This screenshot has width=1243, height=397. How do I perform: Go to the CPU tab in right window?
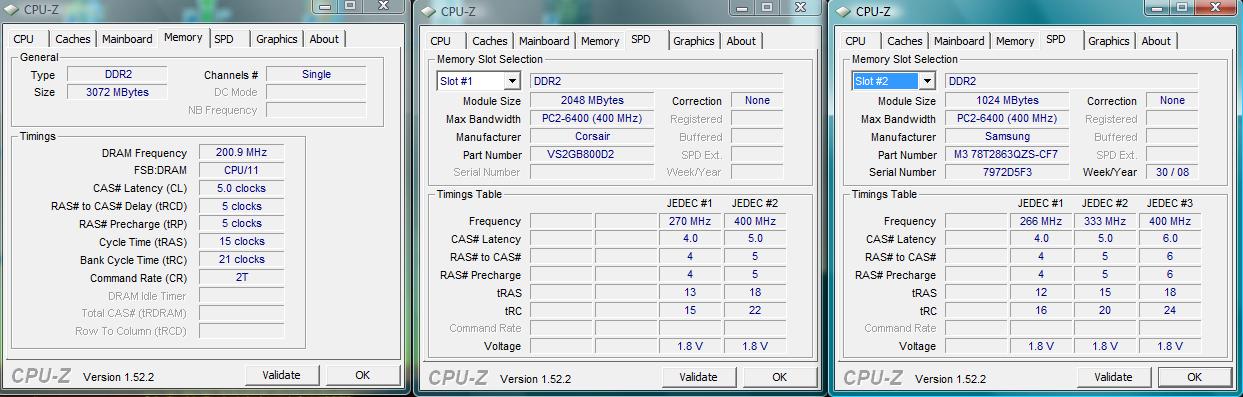click(856, 41)
